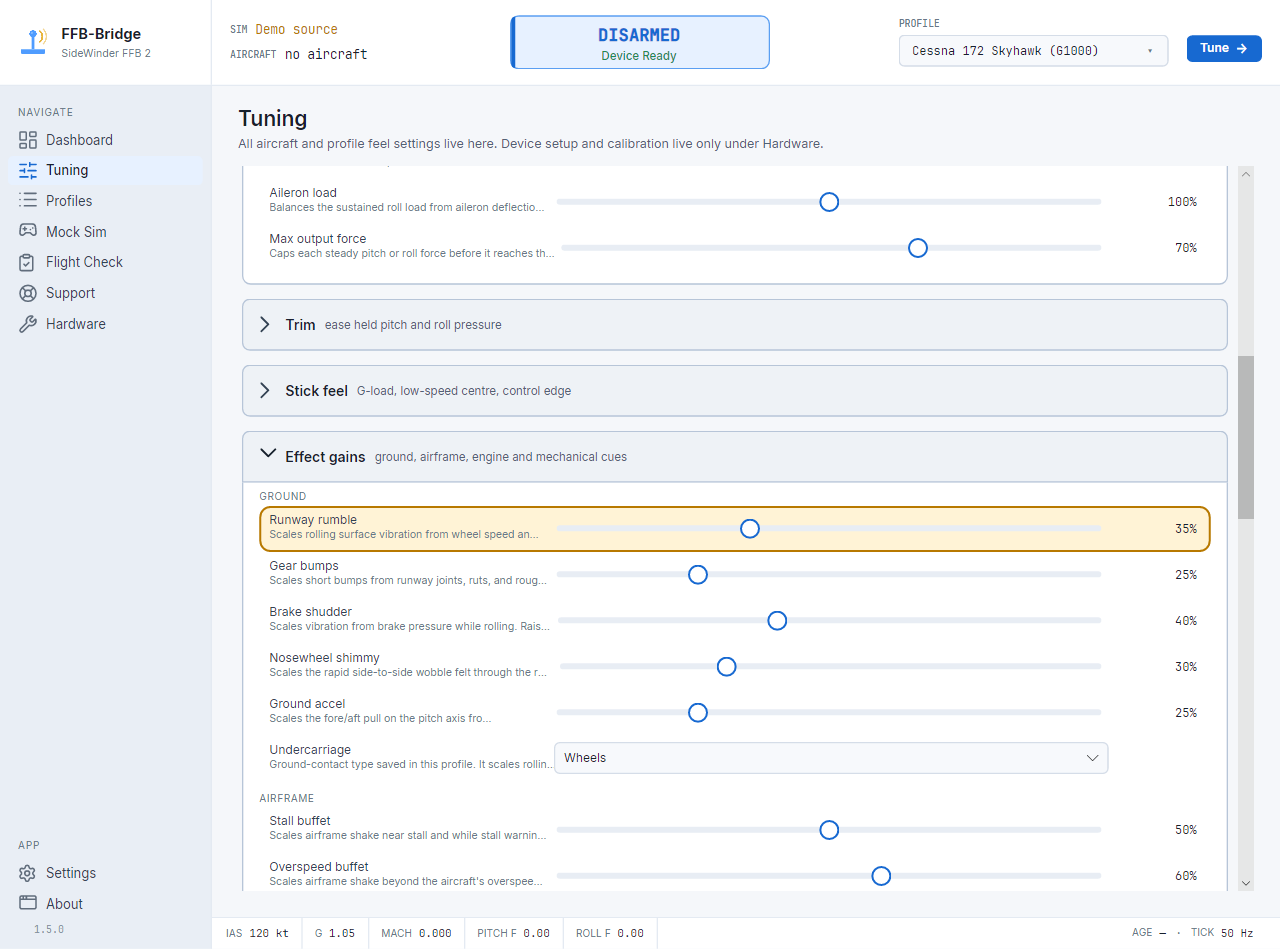The image size is (1280, 949).
Task: Open the Undercarriage Wheels dropdown
Action: tap(831, 758)
